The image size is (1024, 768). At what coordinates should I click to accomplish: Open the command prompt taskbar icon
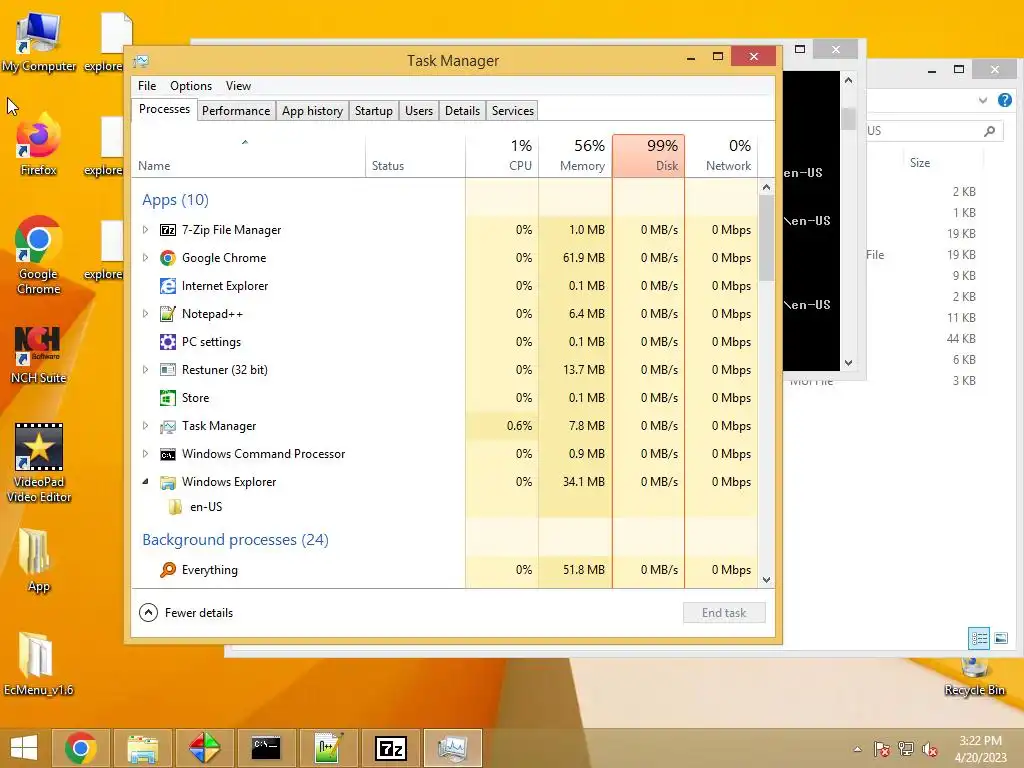pyautogui.click(x=266, y=748)
